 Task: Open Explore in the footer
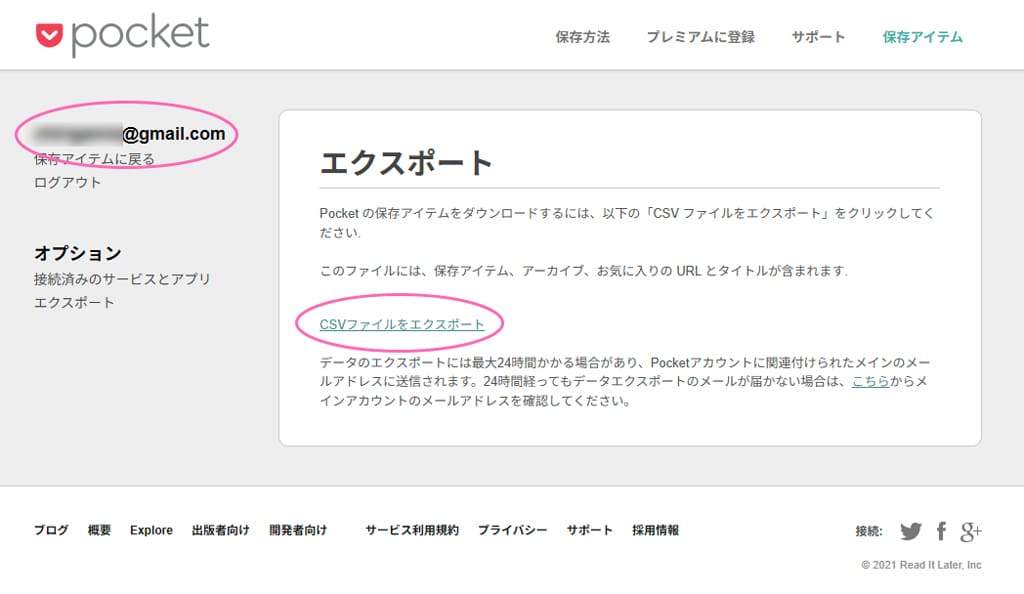[152, 530]
